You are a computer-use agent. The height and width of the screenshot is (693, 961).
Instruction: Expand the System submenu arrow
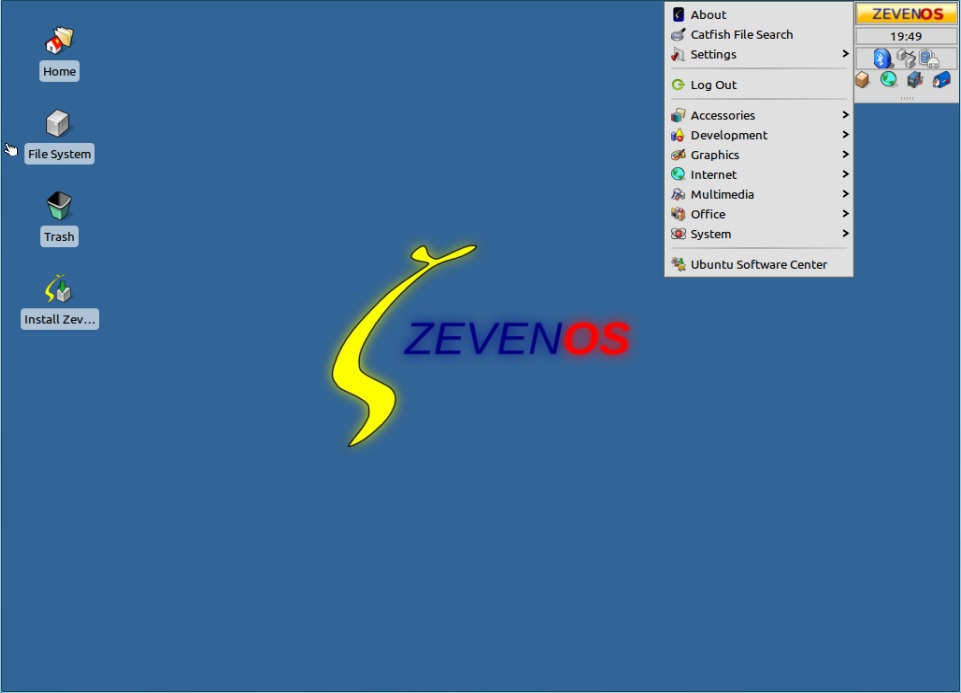(845, 233)
